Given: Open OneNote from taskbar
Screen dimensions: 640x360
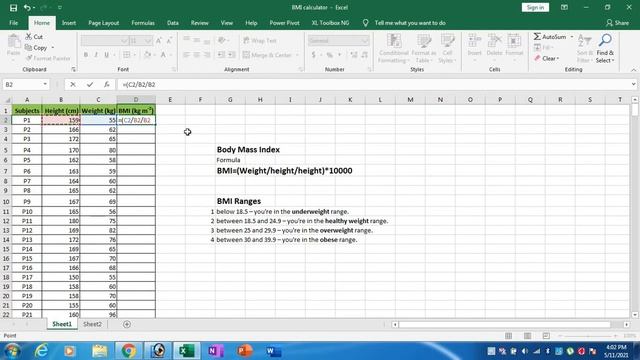Looking at the screenshot, I should (215, 351).
